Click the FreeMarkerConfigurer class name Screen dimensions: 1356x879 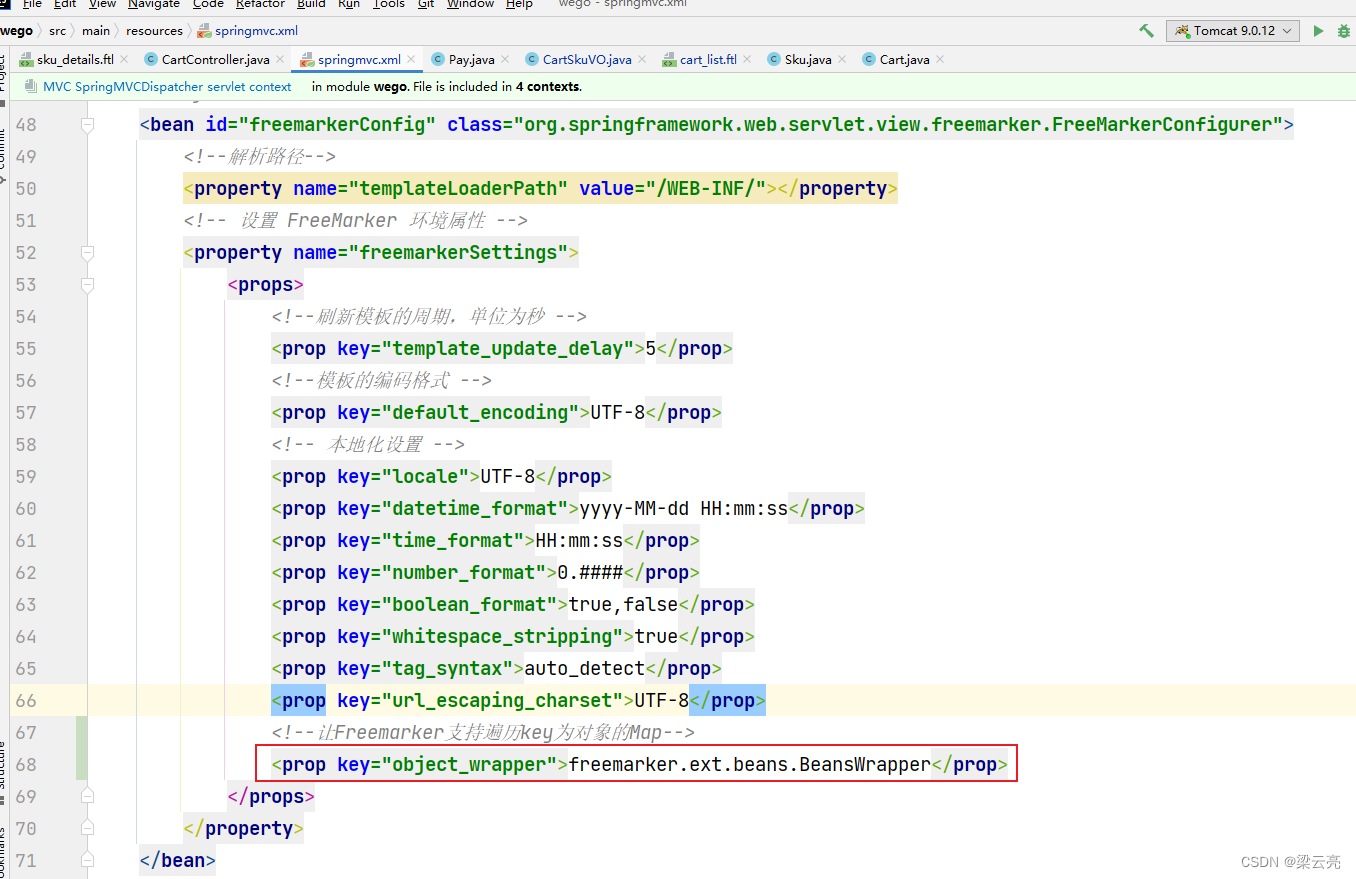[1161, 125]
